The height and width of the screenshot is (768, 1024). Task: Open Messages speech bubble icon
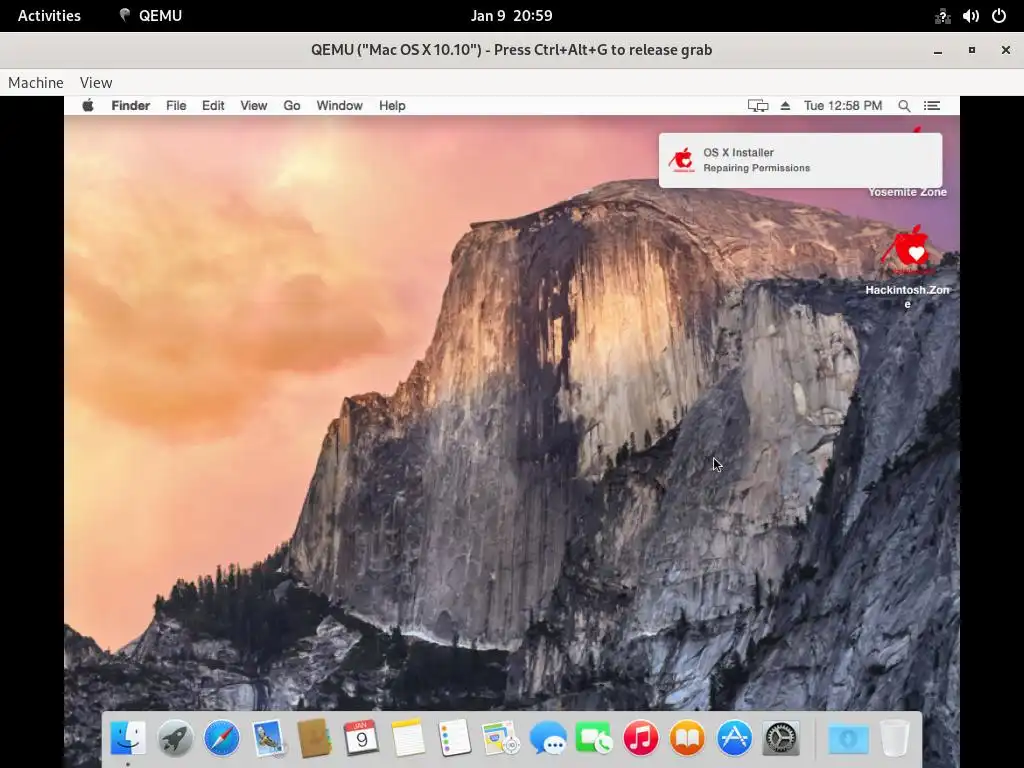click(548, 739)
